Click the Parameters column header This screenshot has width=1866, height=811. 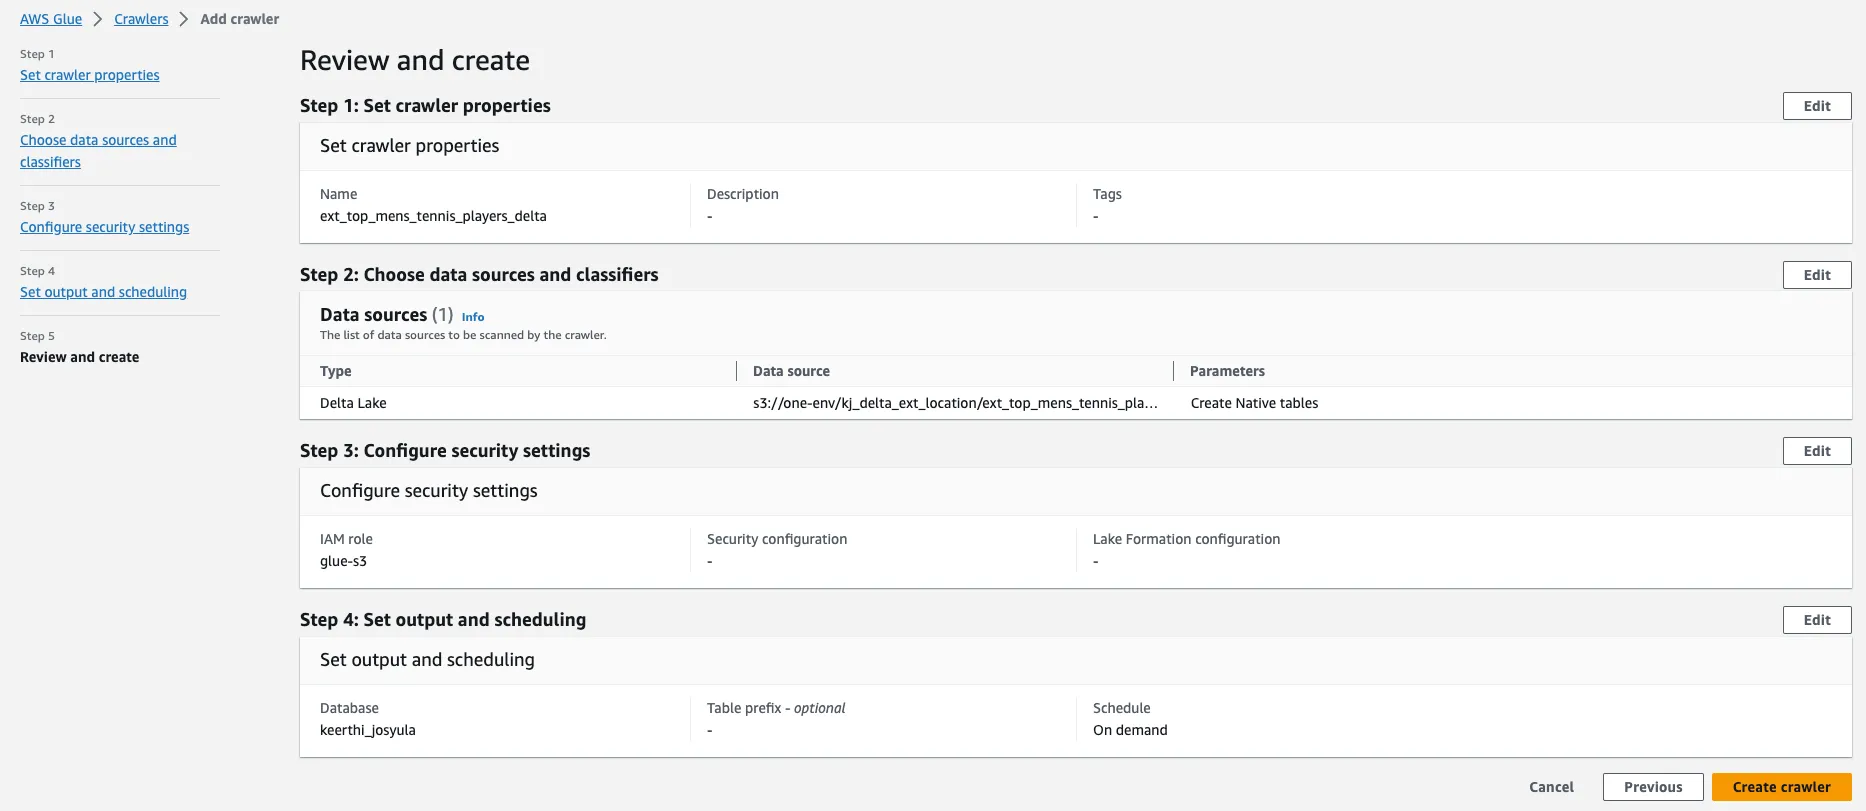tap(1227, 371)
